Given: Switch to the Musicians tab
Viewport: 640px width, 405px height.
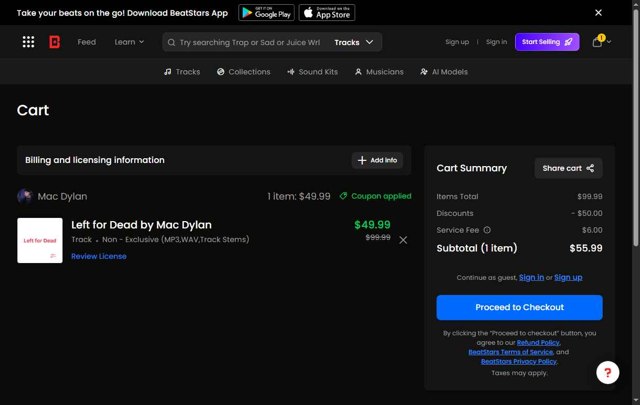Looking at the screenshot, I should [x=379, y=72].
